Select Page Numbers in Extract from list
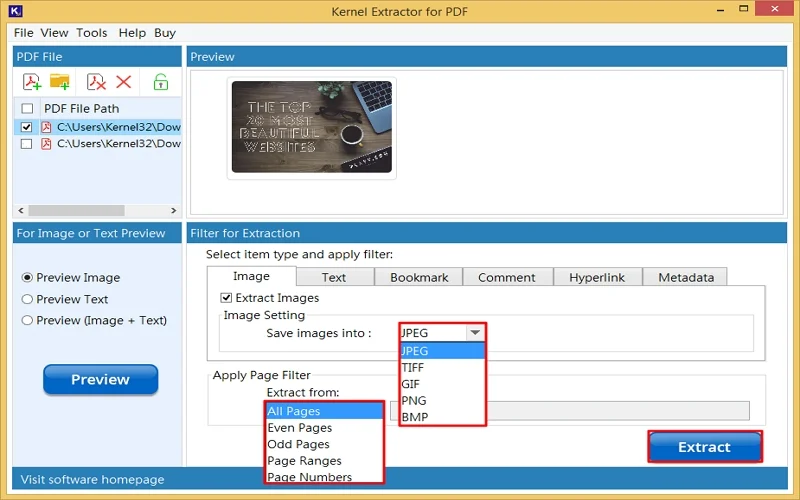This screenshot has width=800, height=500. pyautogui.click(x=324, y=477)
